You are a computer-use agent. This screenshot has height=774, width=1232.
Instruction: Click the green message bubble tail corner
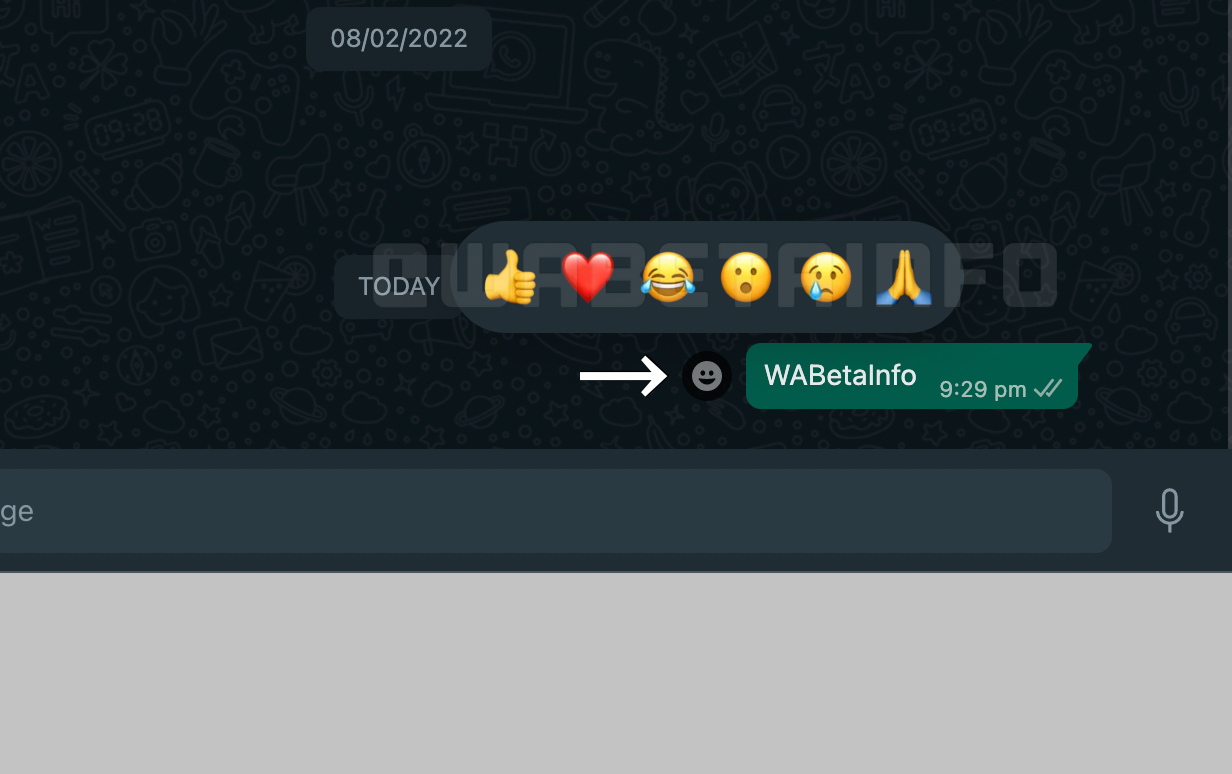tap(1083, 350)
